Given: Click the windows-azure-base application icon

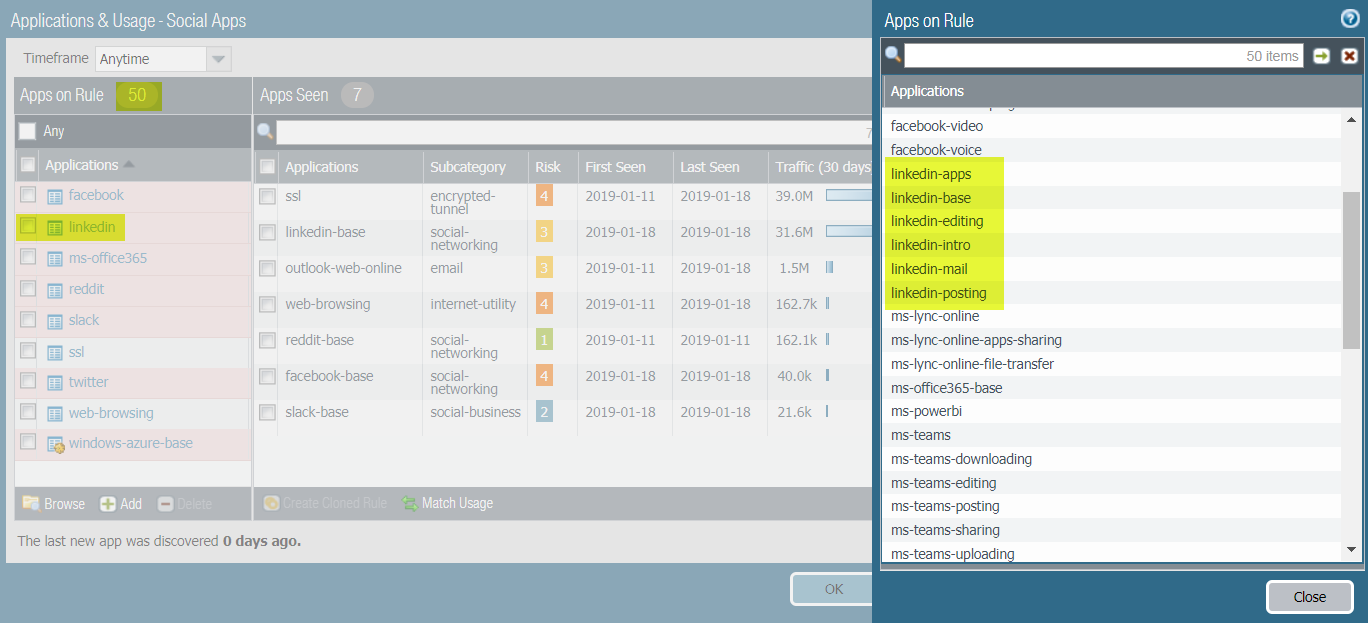Looking at the screenshot, I should pos(55,444).
